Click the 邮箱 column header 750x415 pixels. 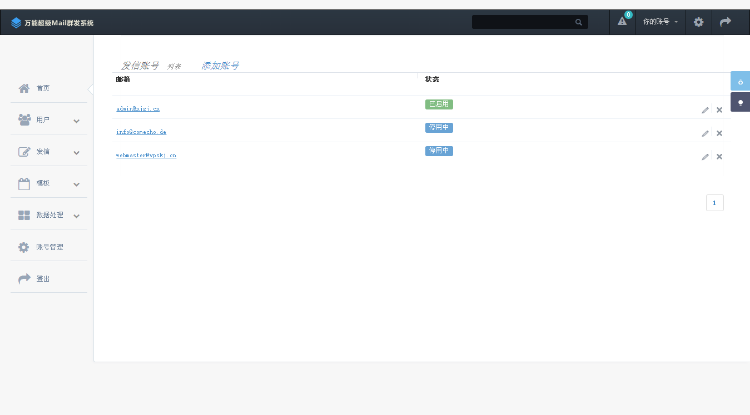pyautogui.click(x=123, y=79)
